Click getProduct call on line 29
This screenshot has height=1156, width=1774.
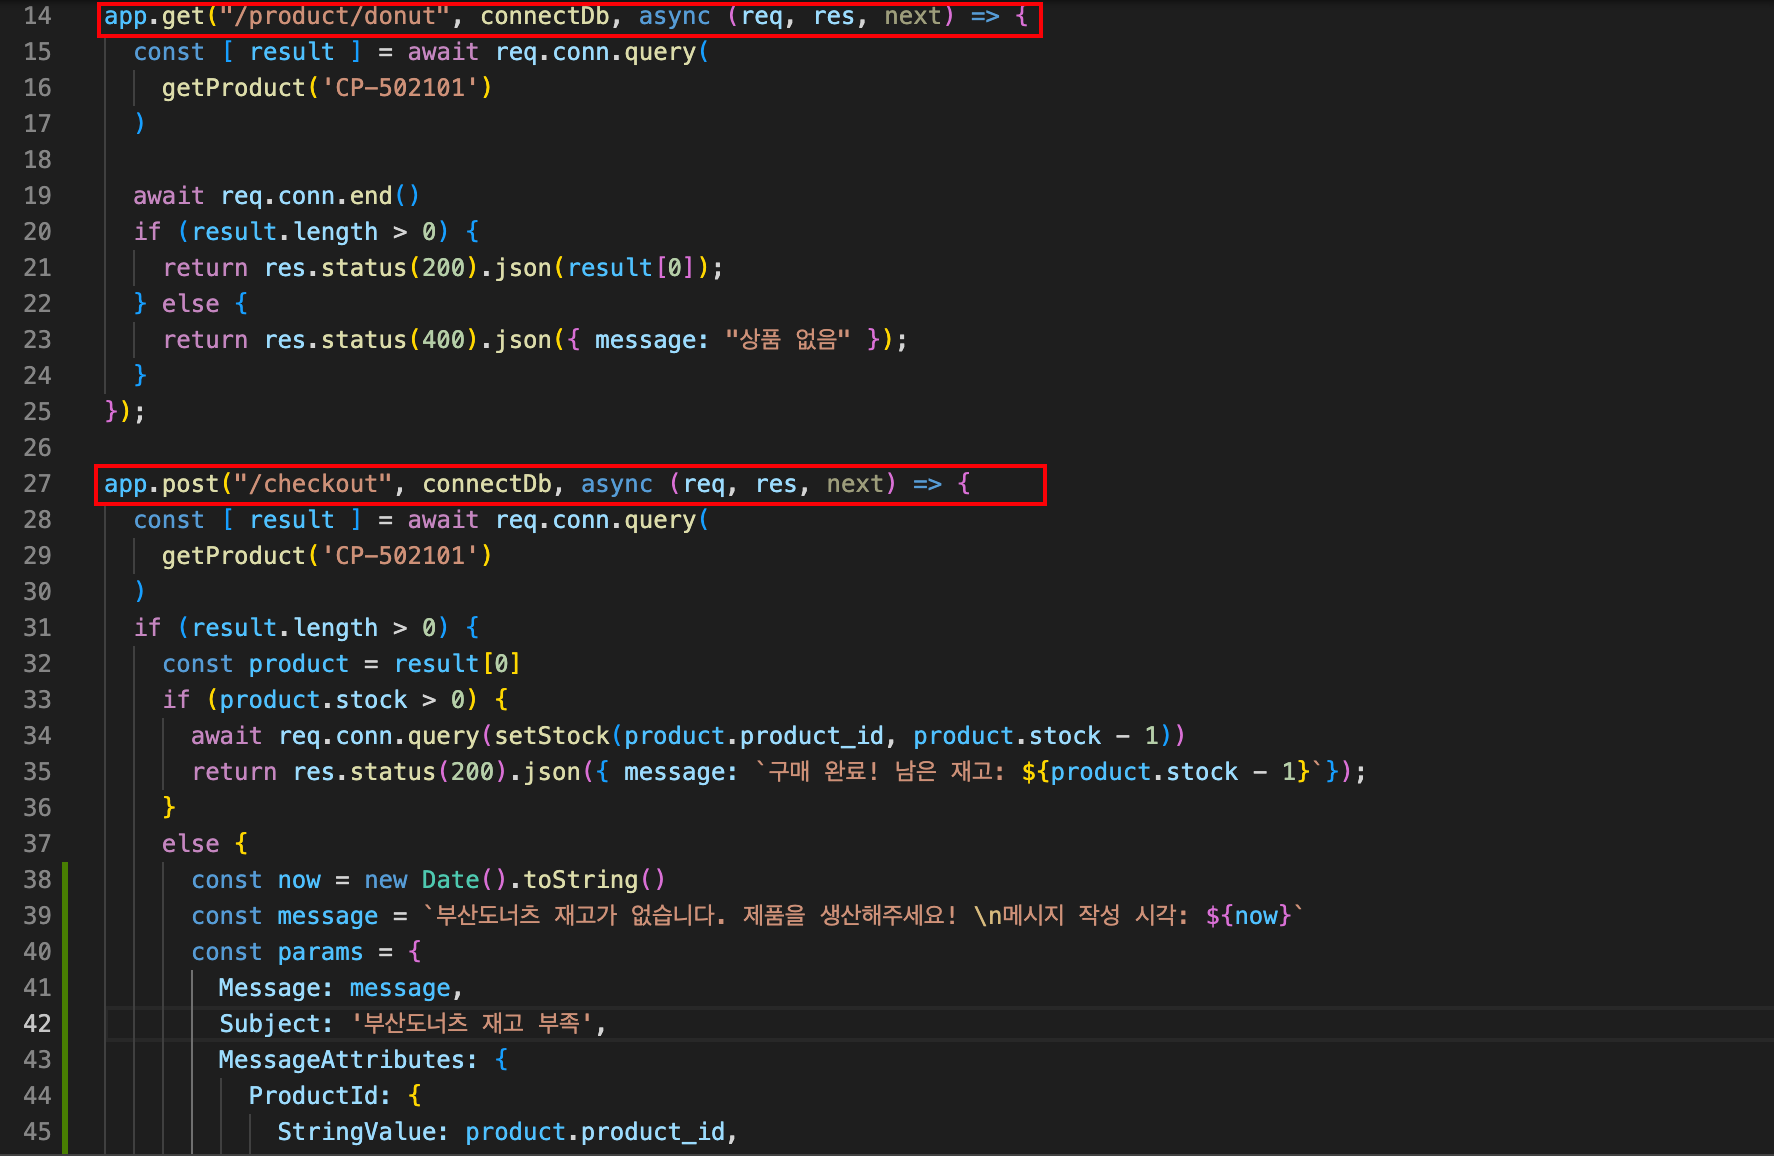pyautogui.click(x=327, y=556)
